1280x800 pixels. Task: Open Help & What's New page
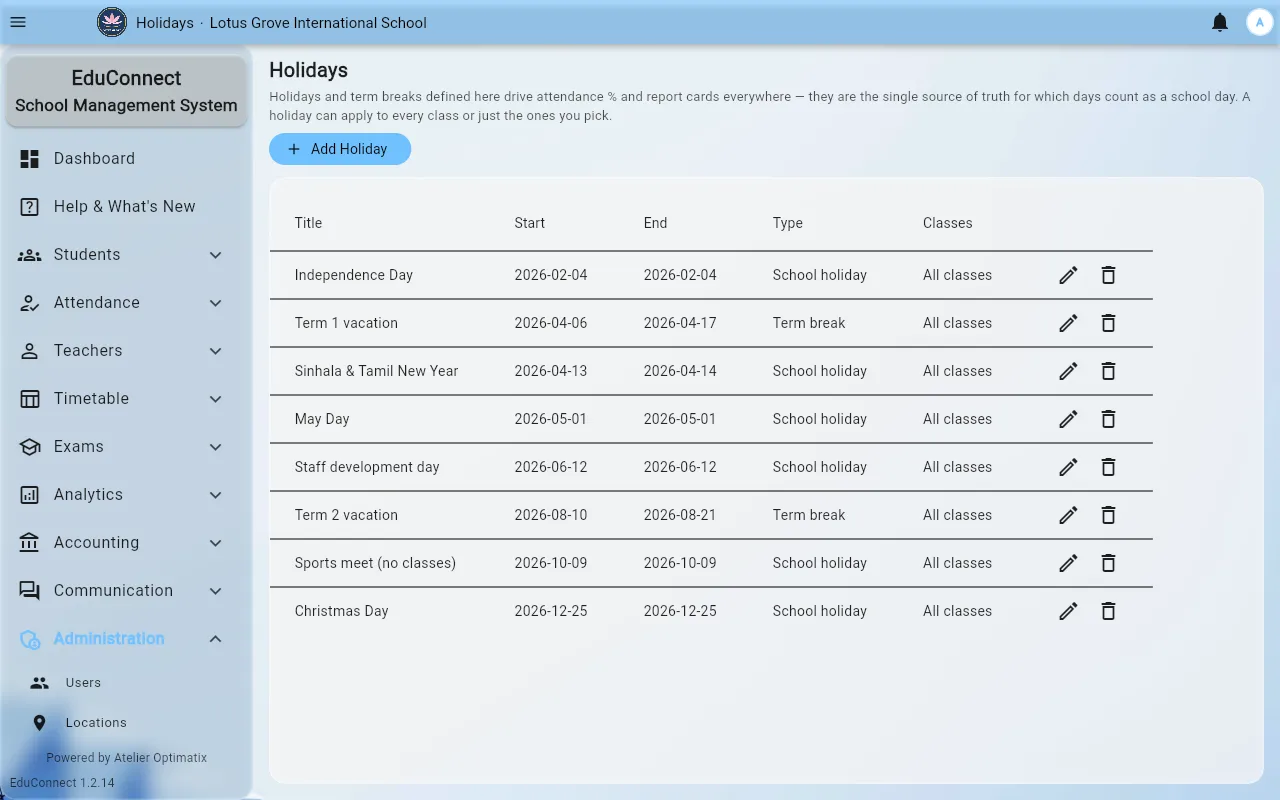(x=126, y=207)
